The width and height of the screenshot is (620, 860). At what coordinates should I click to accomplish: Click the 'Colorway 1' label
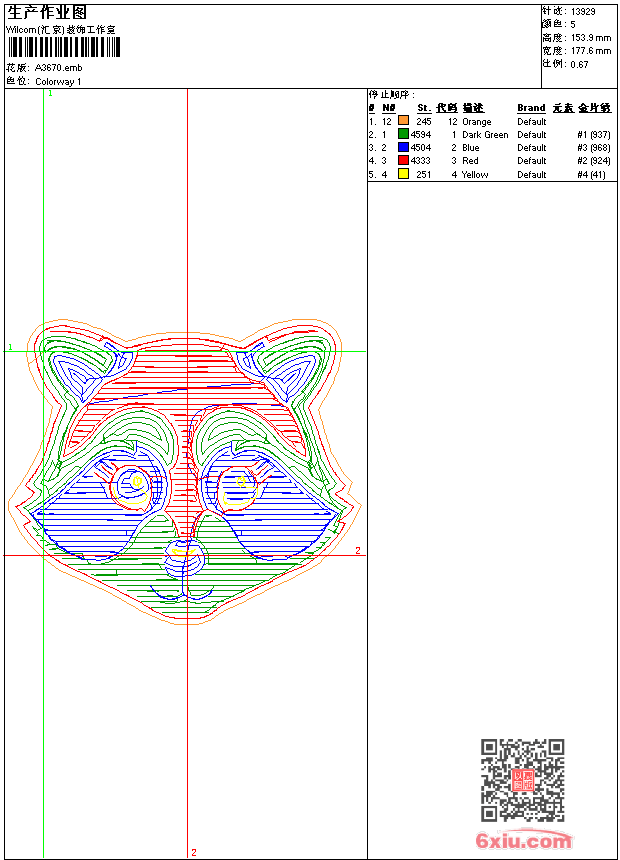coord(58,82)
